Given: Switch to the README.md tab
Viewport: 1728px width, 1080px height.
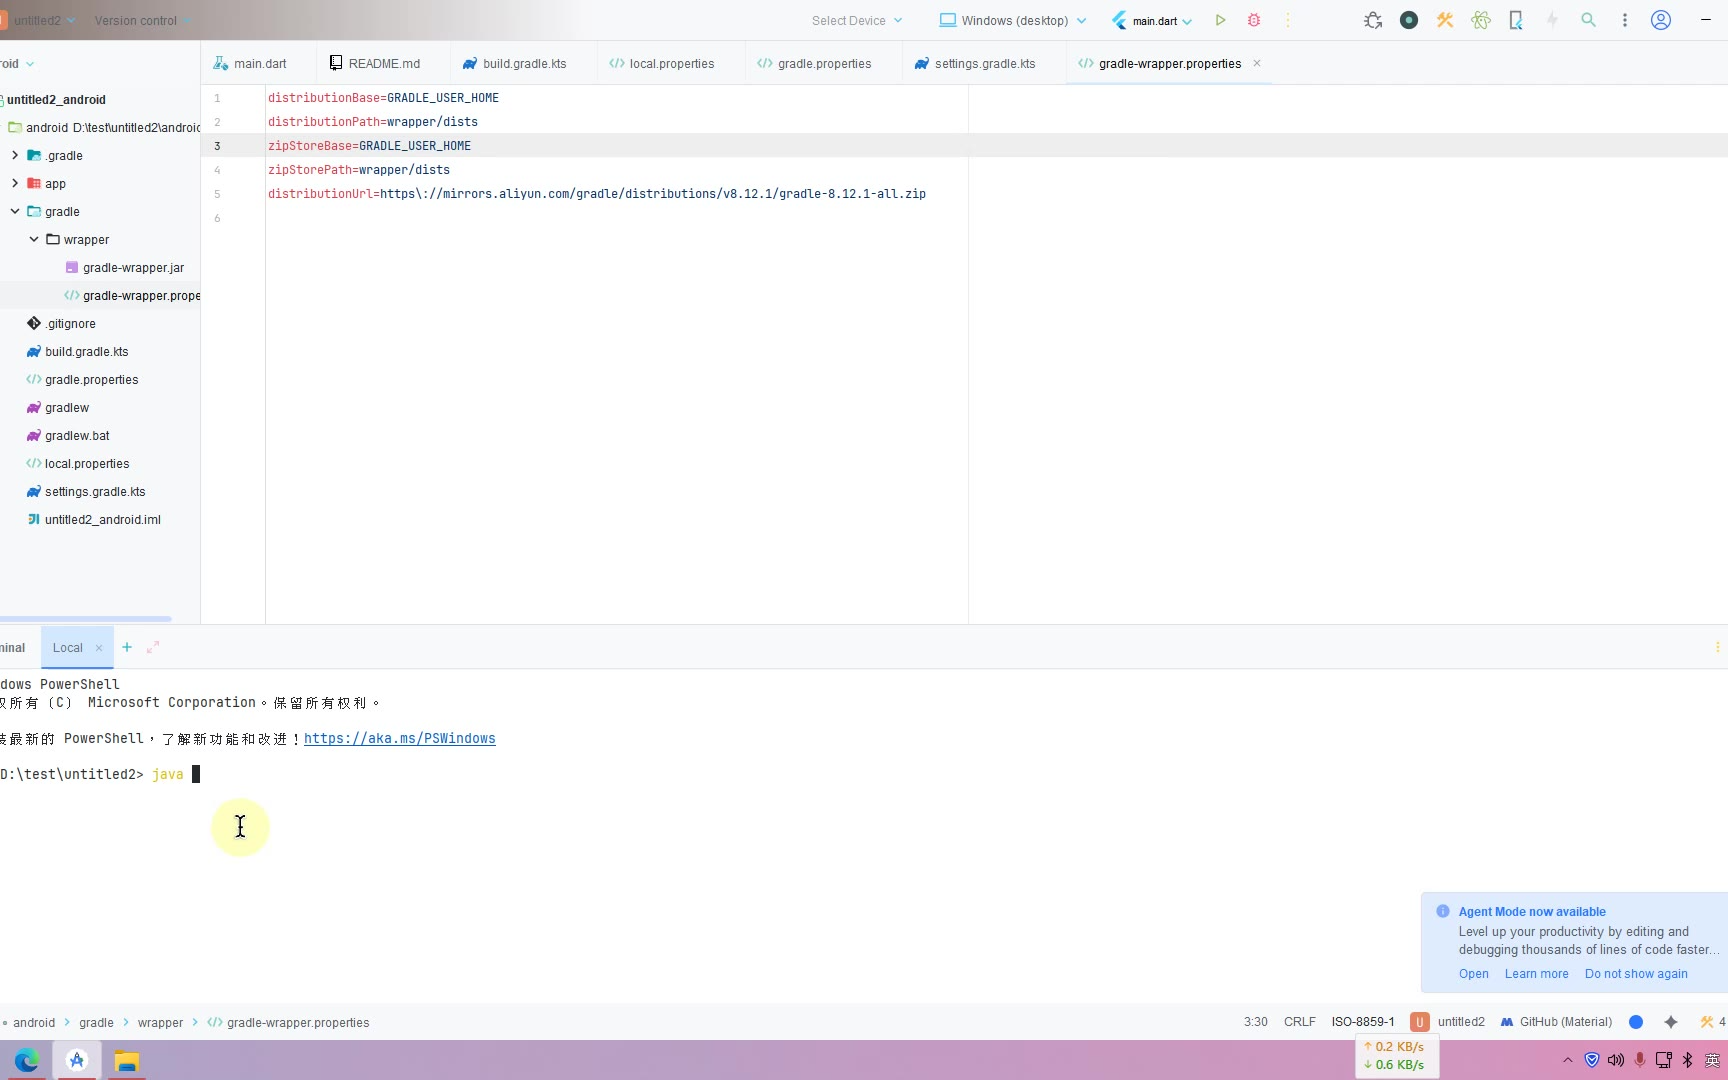Looking at the screenshot, I should point(375,64).
